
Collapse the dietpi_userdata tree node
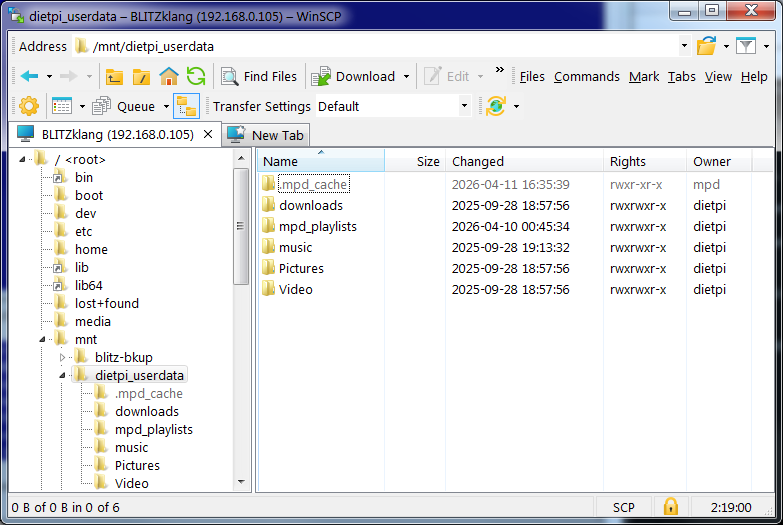click(x=62, y=376)
